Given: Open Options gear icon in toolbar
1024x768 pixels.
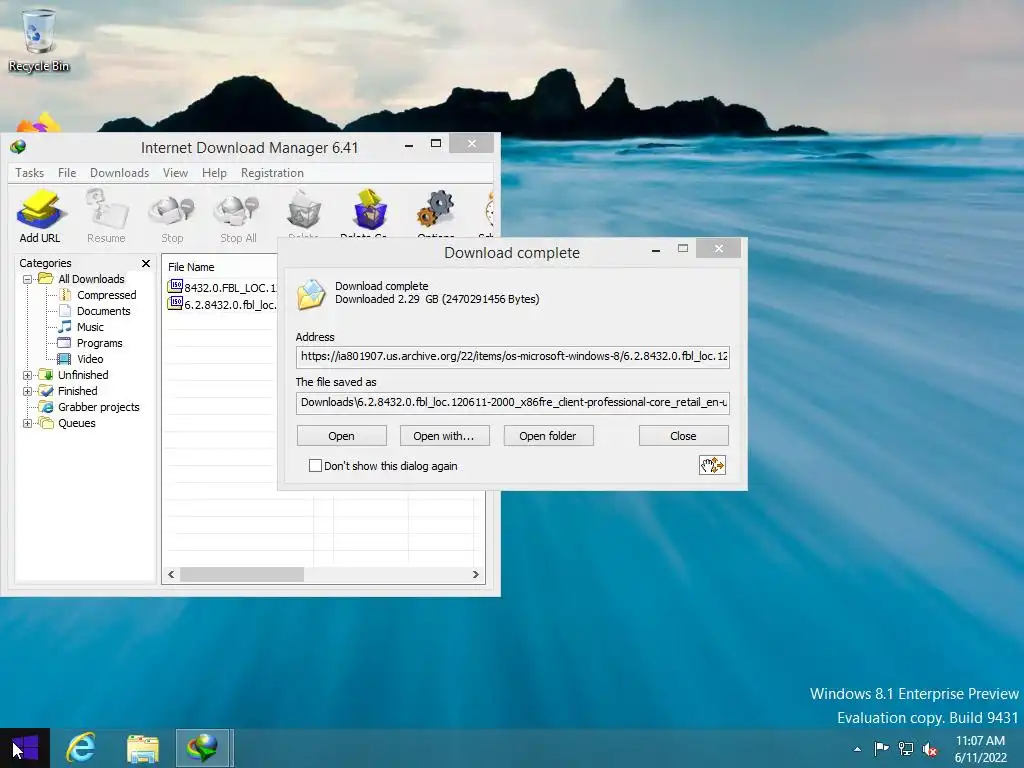Looking at the screenshot, I should (436, 209).
